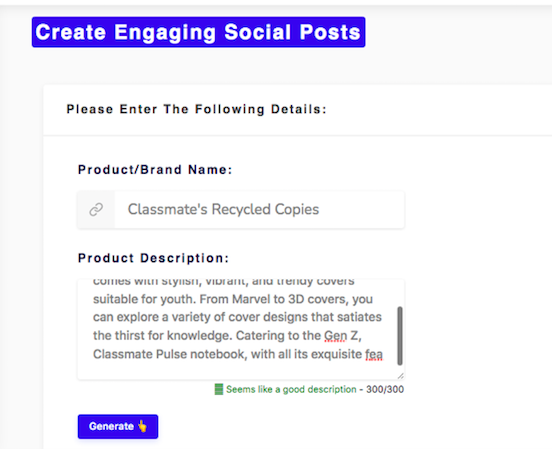Click the scrollbar track above the thumb
The image size is (552, 449).
tap(400, 293)
